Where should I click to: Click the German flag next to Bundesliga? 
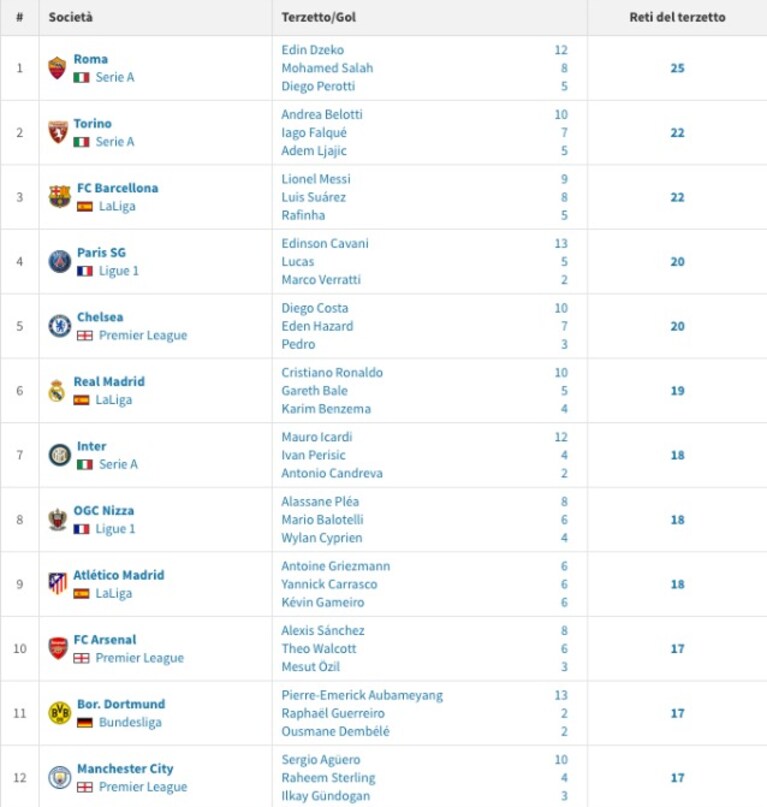click(84, 723)
